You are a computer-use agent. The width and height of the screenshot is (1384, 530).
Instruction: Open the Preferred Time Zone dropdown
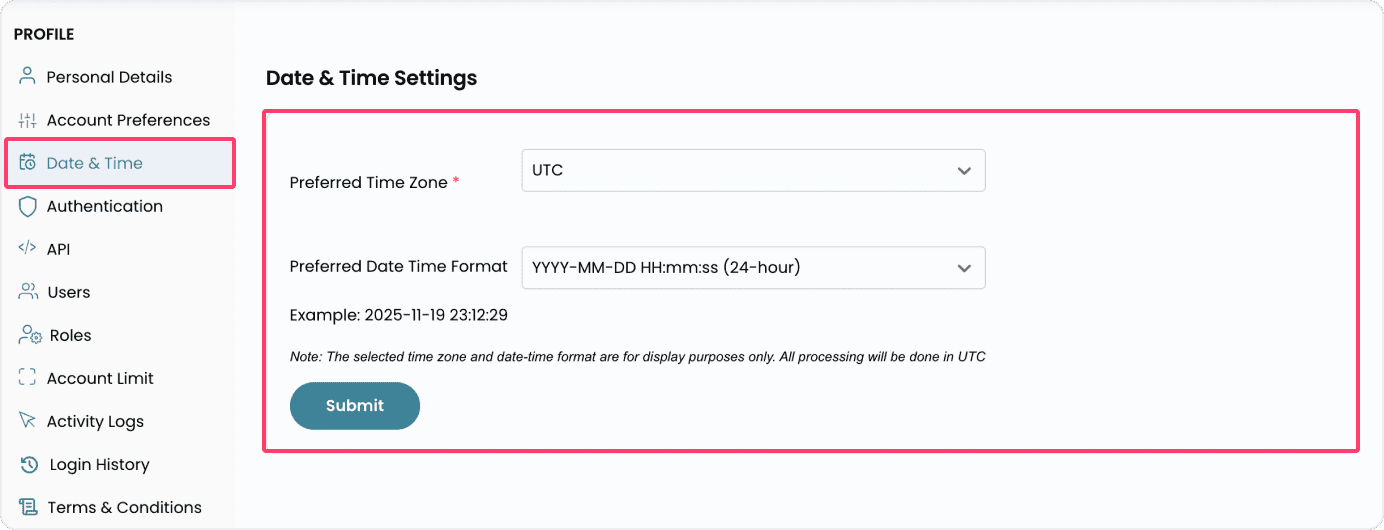752,170
